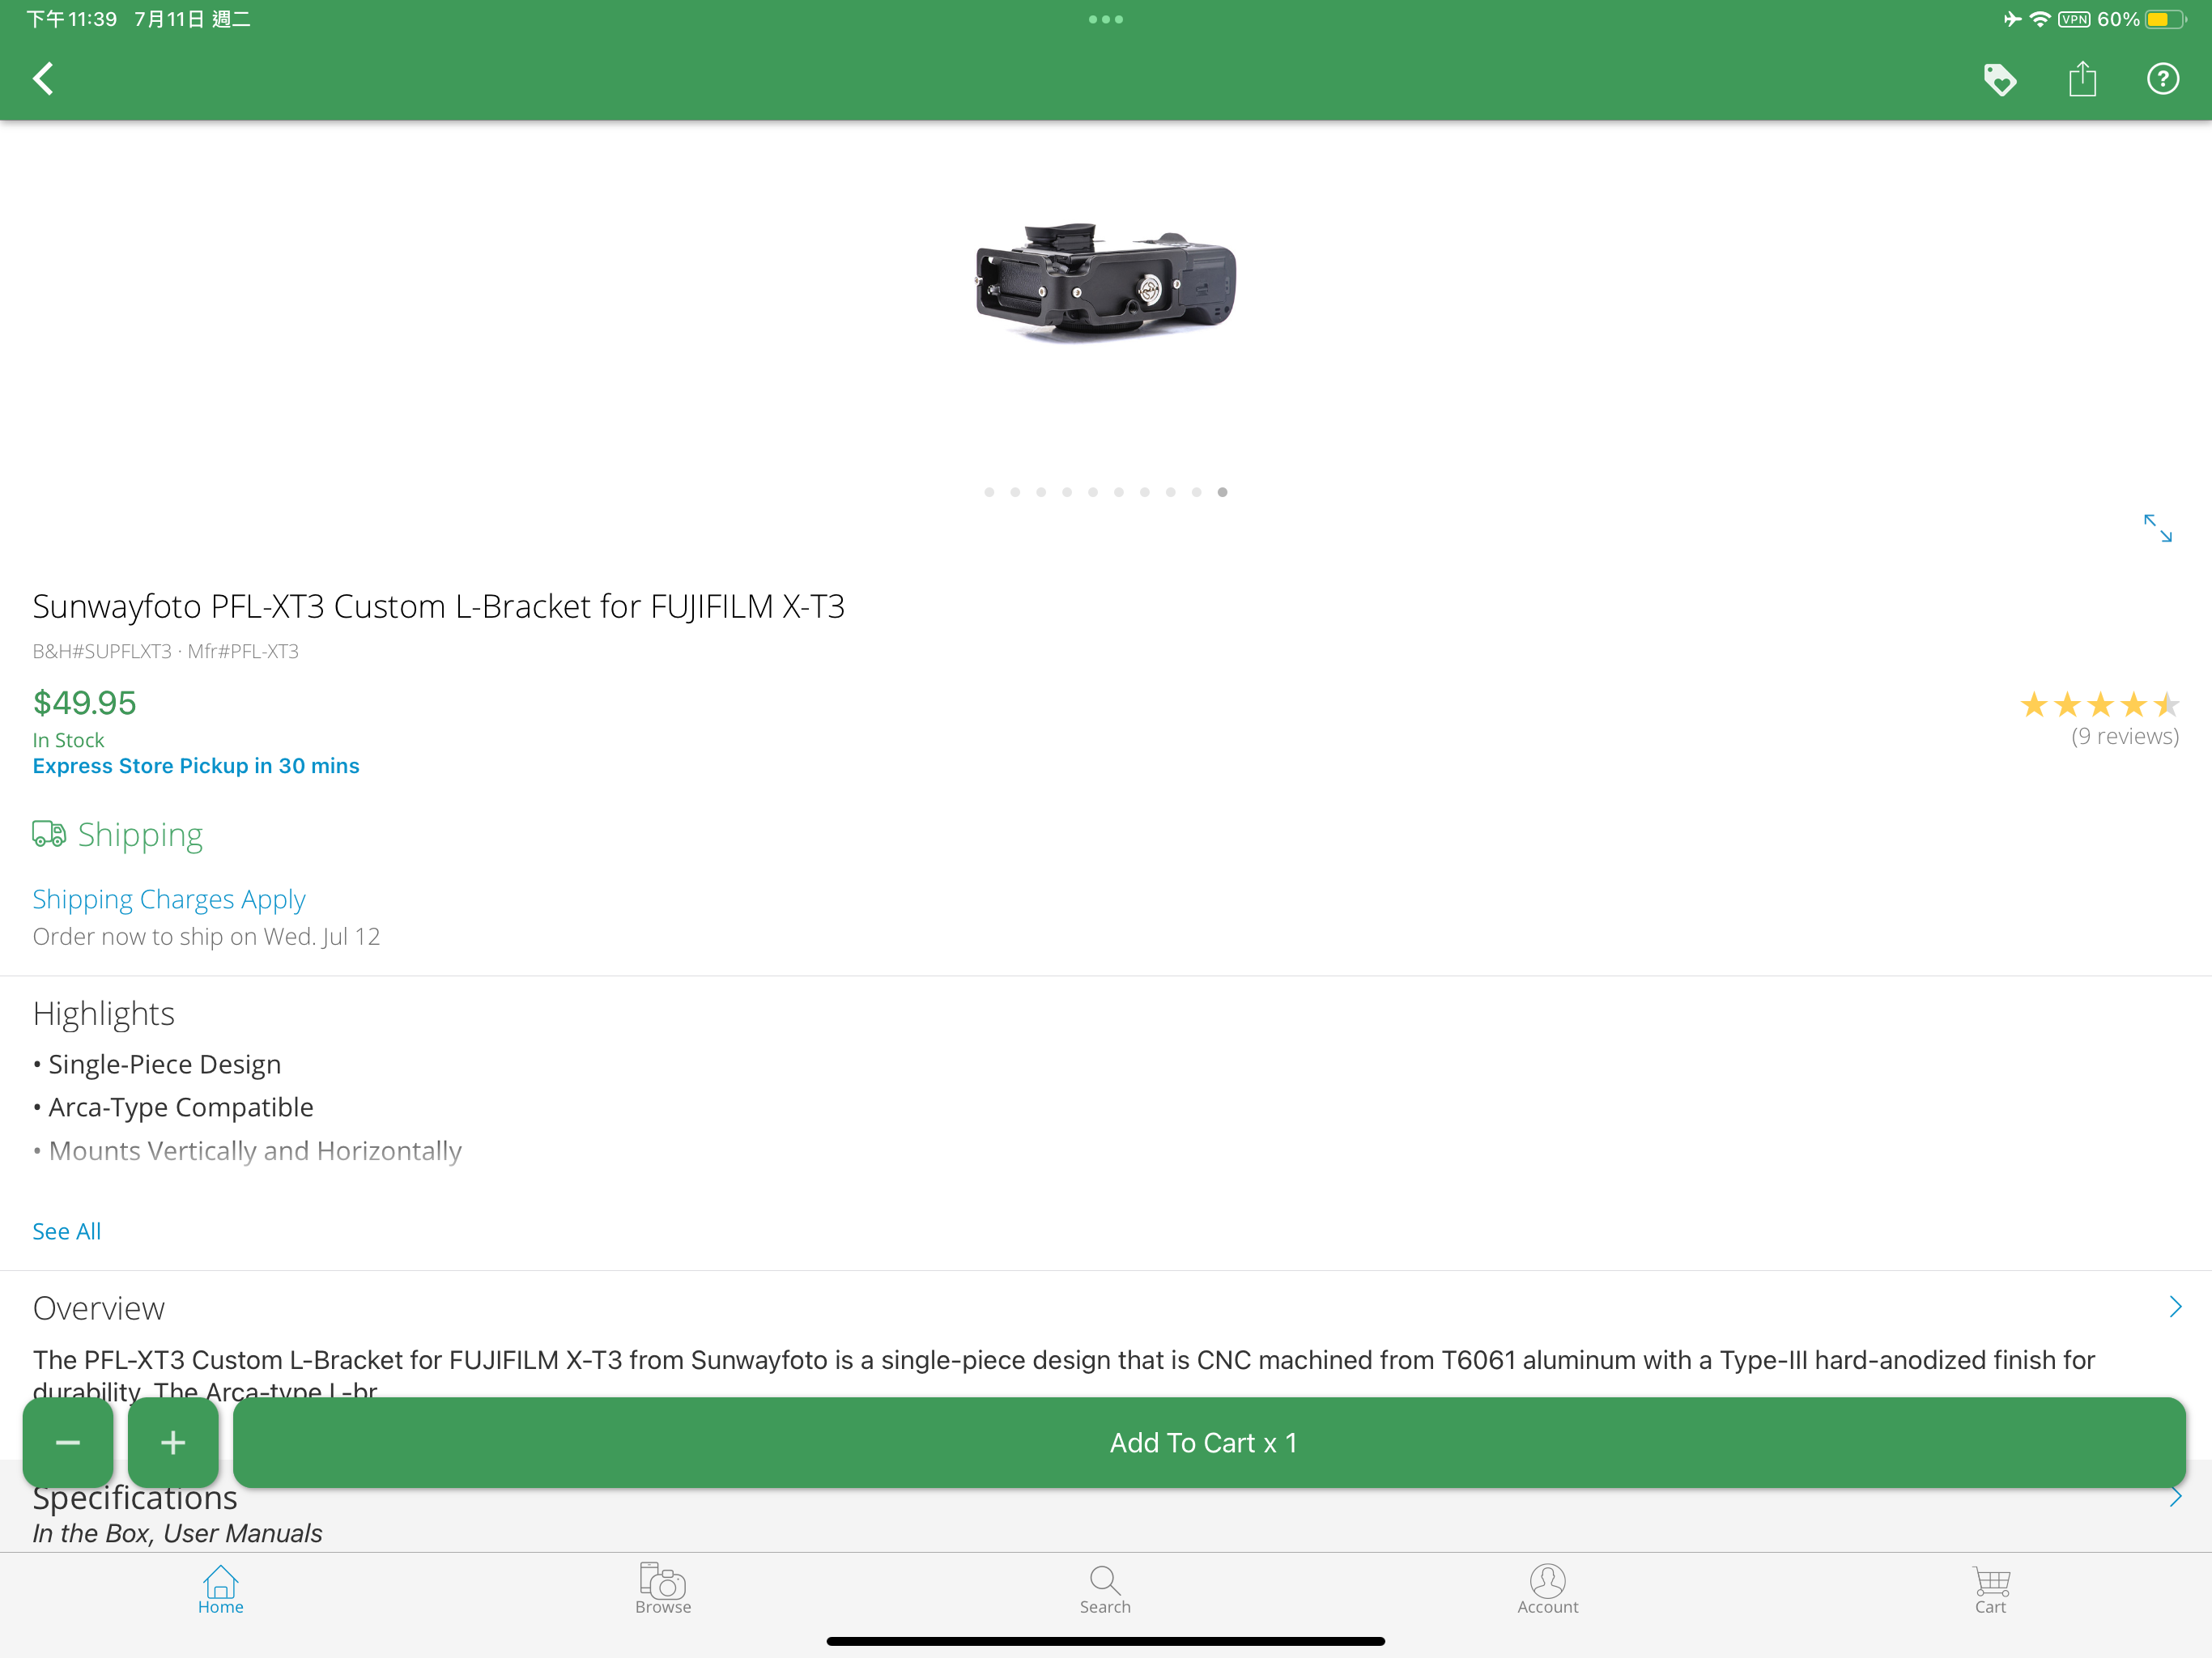The image size is (2212, 1658).
Task: Open the Account tab
Action: [1548, 1590]
